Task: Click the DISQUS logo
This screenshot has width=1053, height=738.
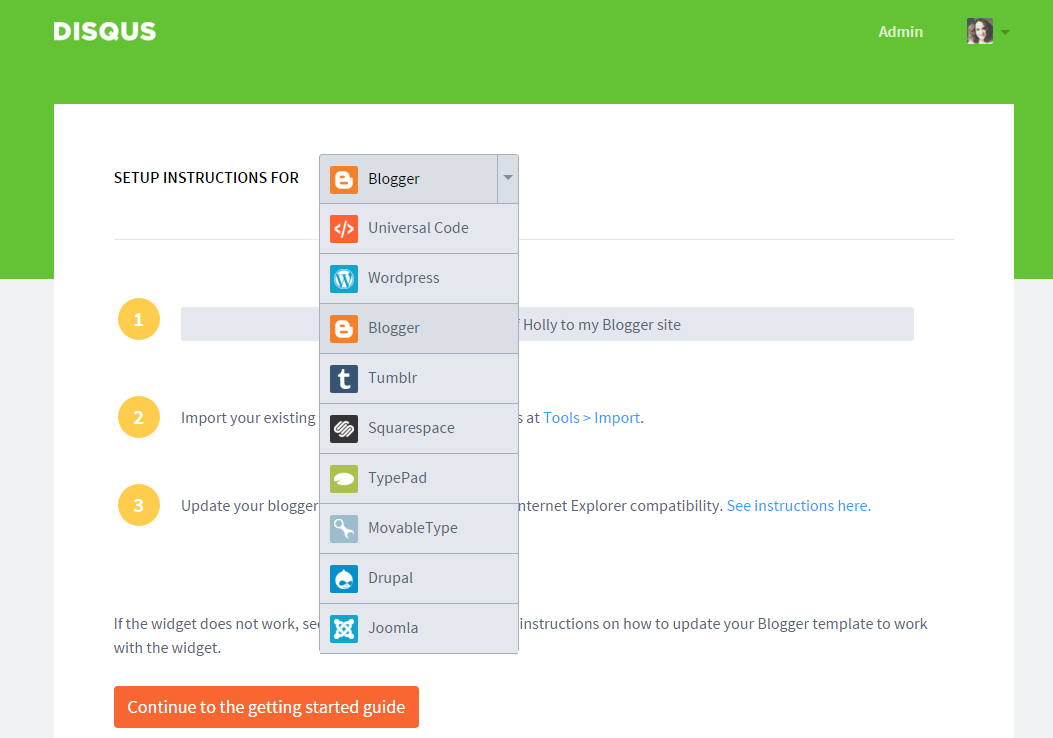Action: point(105,32)
